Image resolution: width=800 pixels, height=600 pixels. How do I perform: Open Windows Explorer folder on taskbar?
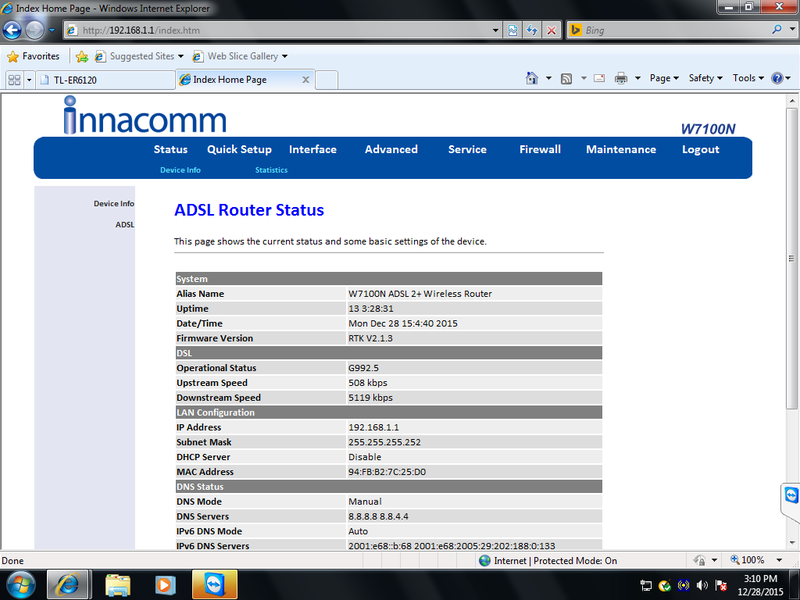click(118, 585)
